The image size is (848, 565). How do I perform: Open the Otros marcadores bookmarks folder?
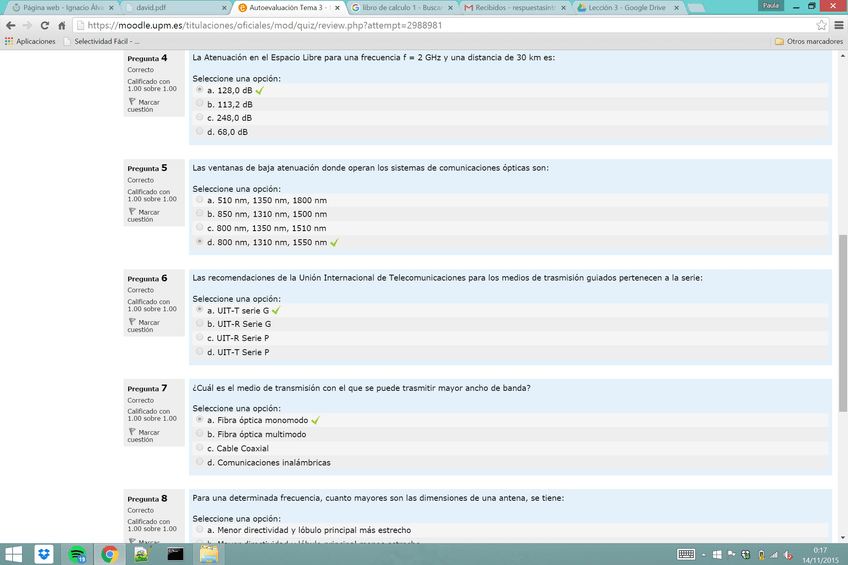(x=808, y=41)
